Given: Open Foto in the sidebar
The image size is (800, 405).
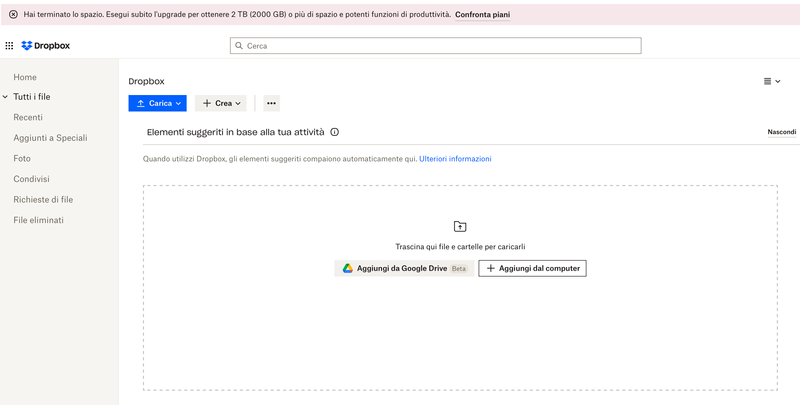Looking at the screenshot, I should point(22,159).
